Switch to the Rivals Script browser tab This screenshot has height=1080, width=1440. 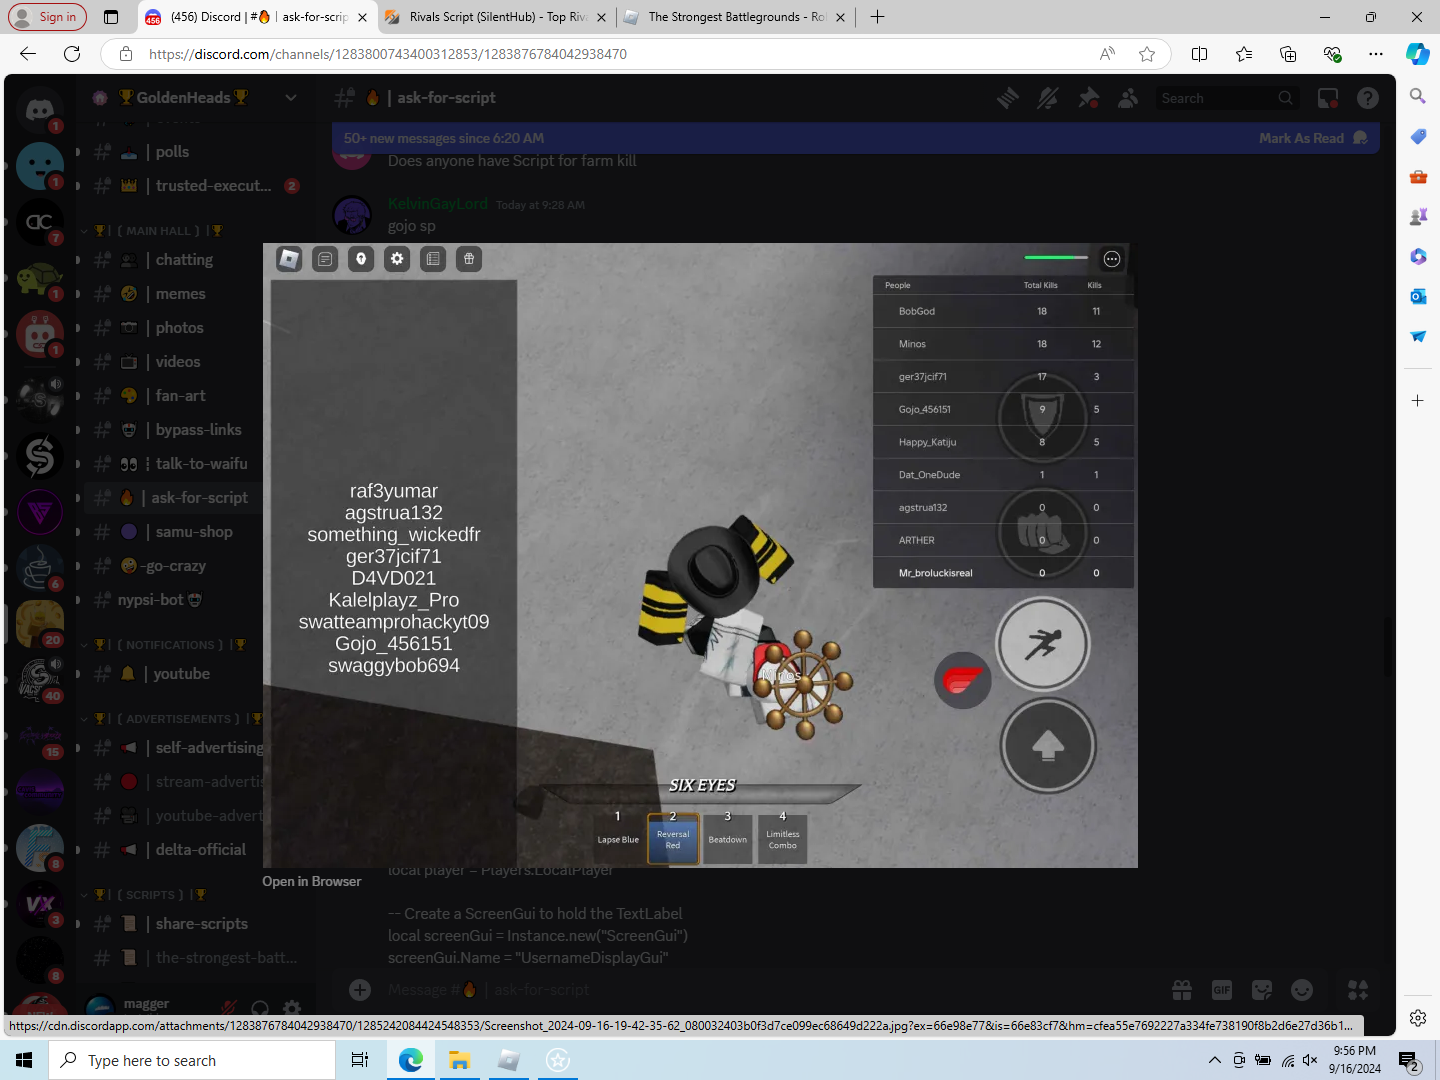click(x=495, y=17)
